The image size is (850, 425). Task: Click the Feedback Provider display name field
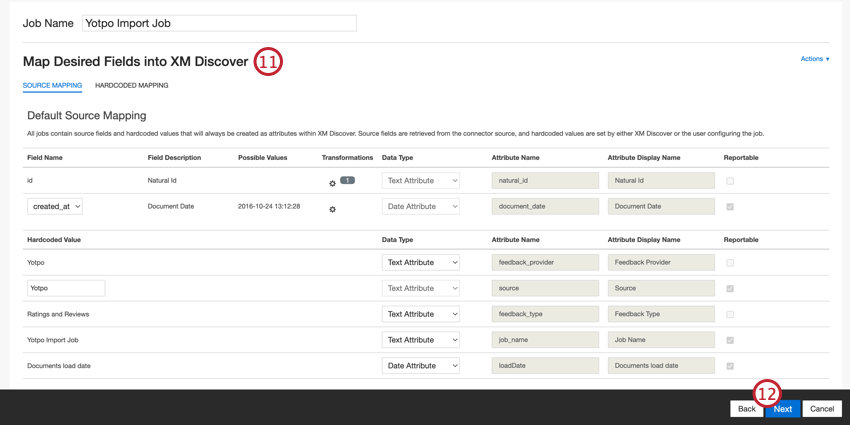click(661, 262)
